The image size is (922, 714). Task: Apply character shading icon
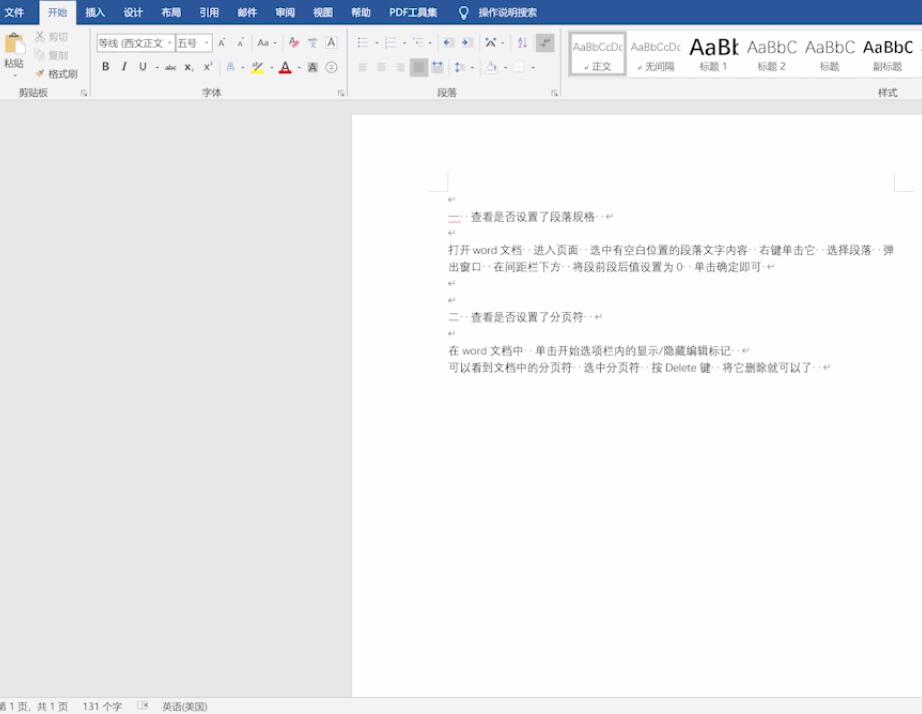[313, 67]
